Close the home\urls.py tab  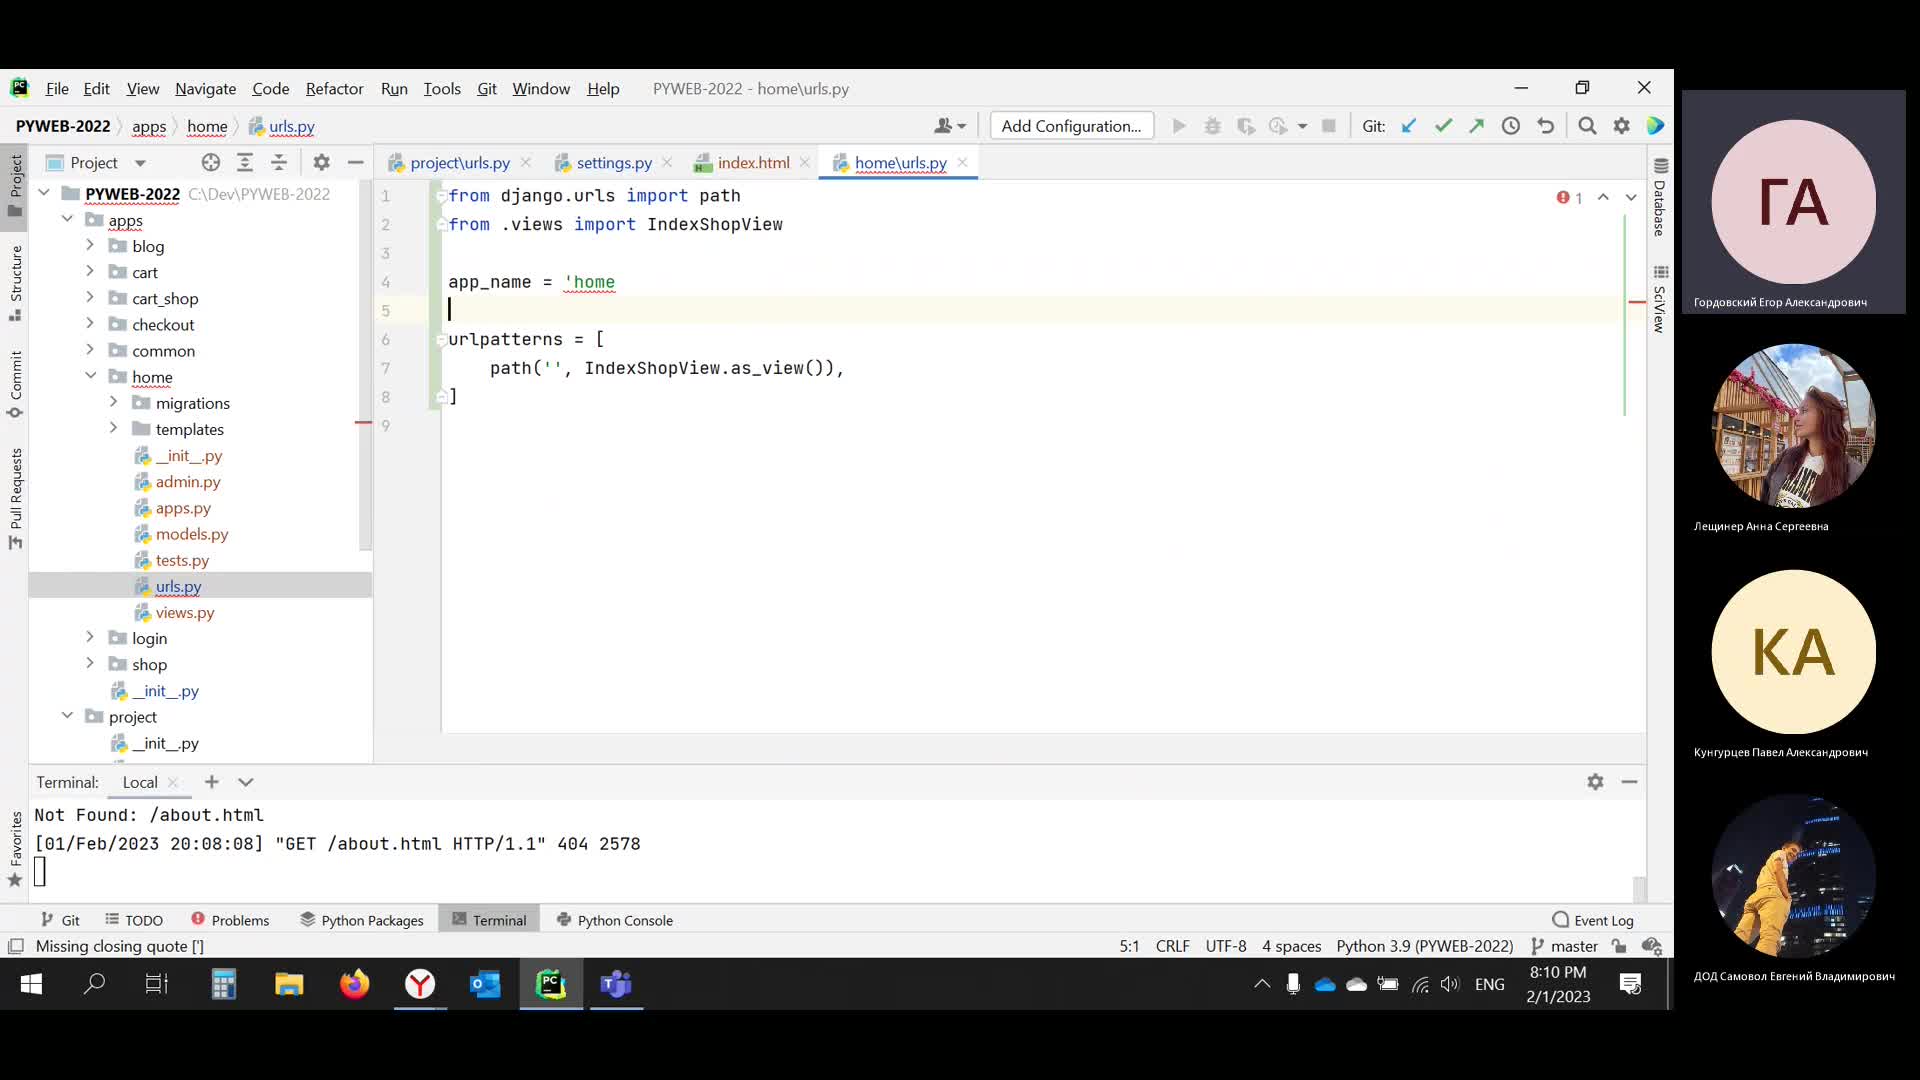pos(962,162)
